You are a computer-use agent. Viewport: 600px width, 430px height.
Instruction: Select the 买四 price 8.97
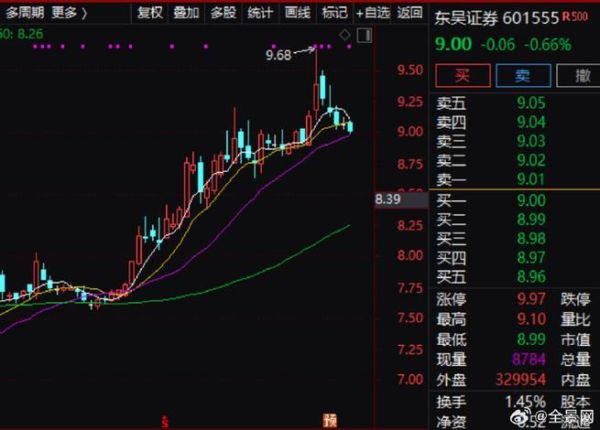click(x=531, y=257)
